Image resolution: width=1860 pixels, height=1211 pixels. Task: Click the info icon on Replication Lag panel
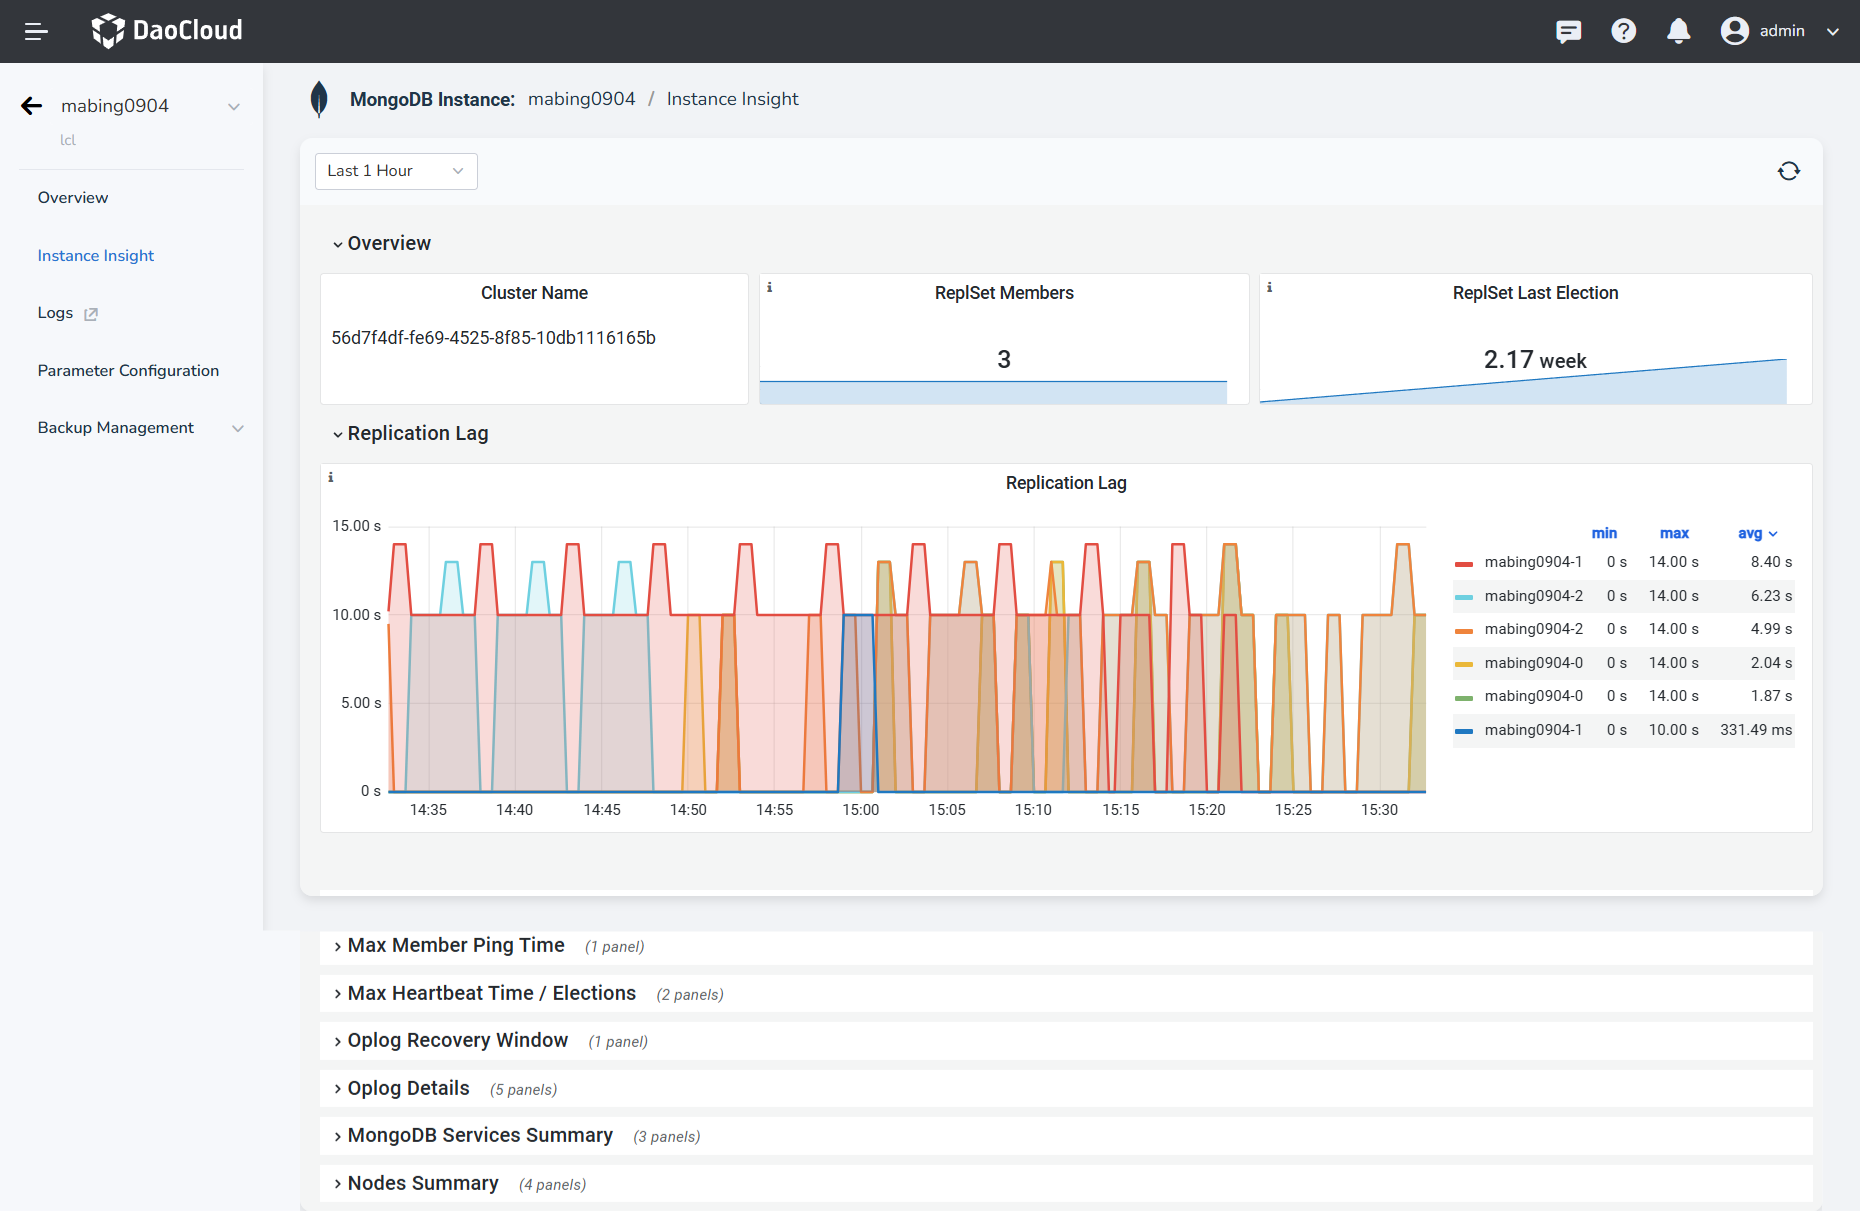coord(330,477)
